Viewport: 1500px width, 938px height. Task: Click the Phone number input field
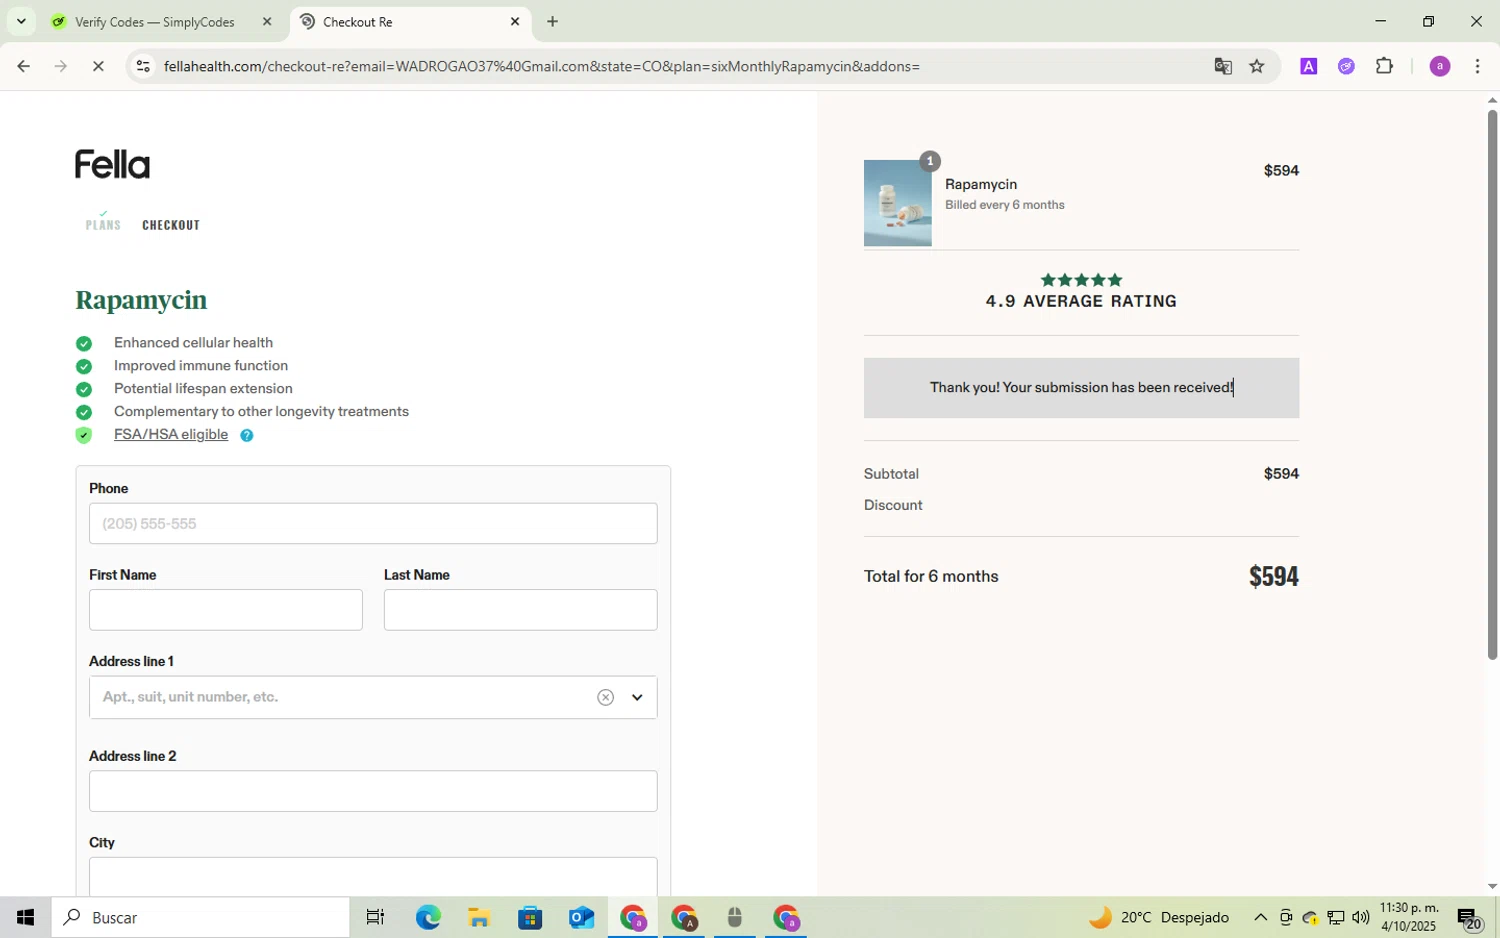click(373, 524)
